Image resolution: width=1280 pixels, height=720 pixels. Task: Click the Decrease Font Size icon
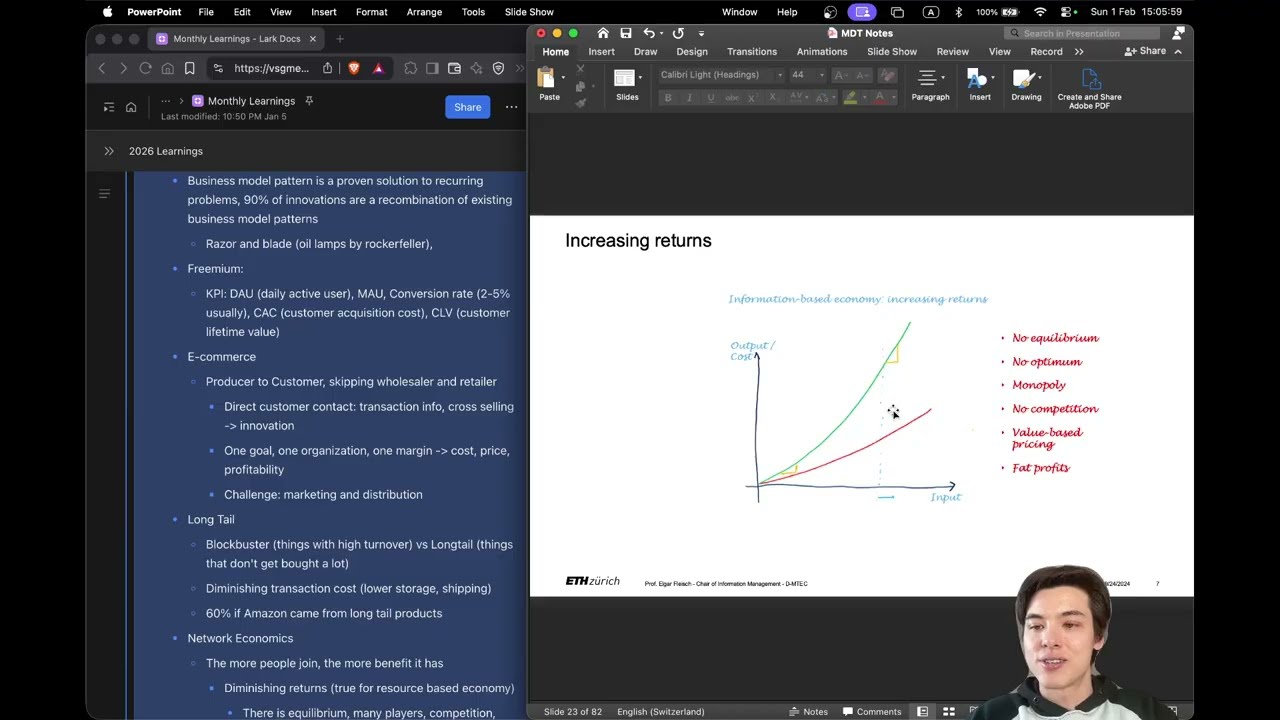(862, 75)
